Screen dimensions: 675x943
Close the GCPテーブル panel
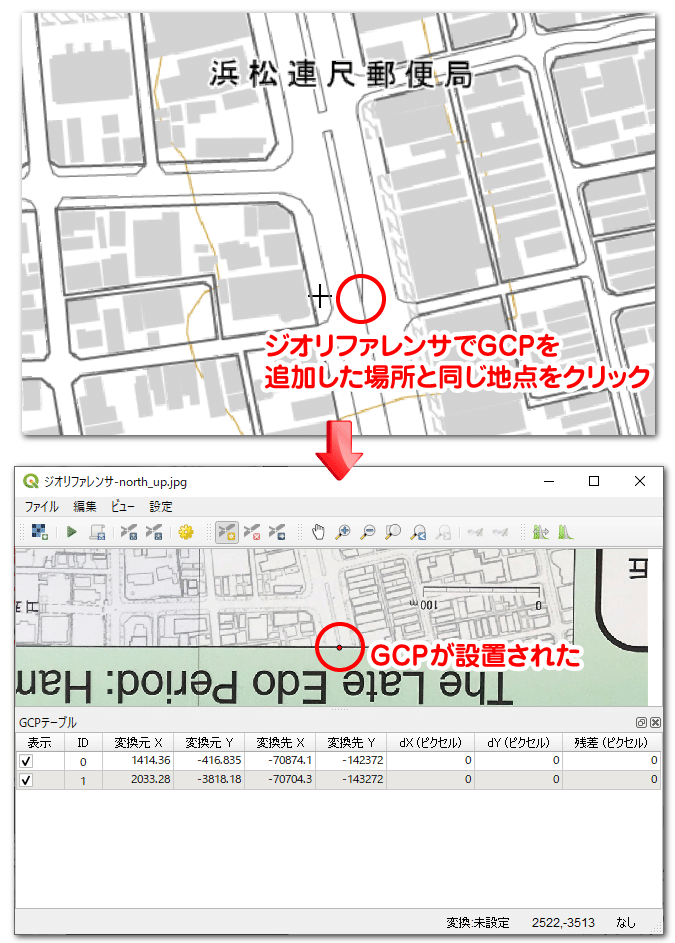655,722
